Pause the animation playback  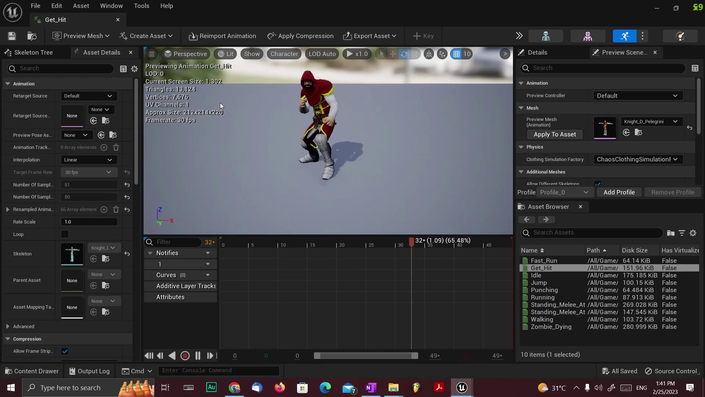[x=198, y=356]
